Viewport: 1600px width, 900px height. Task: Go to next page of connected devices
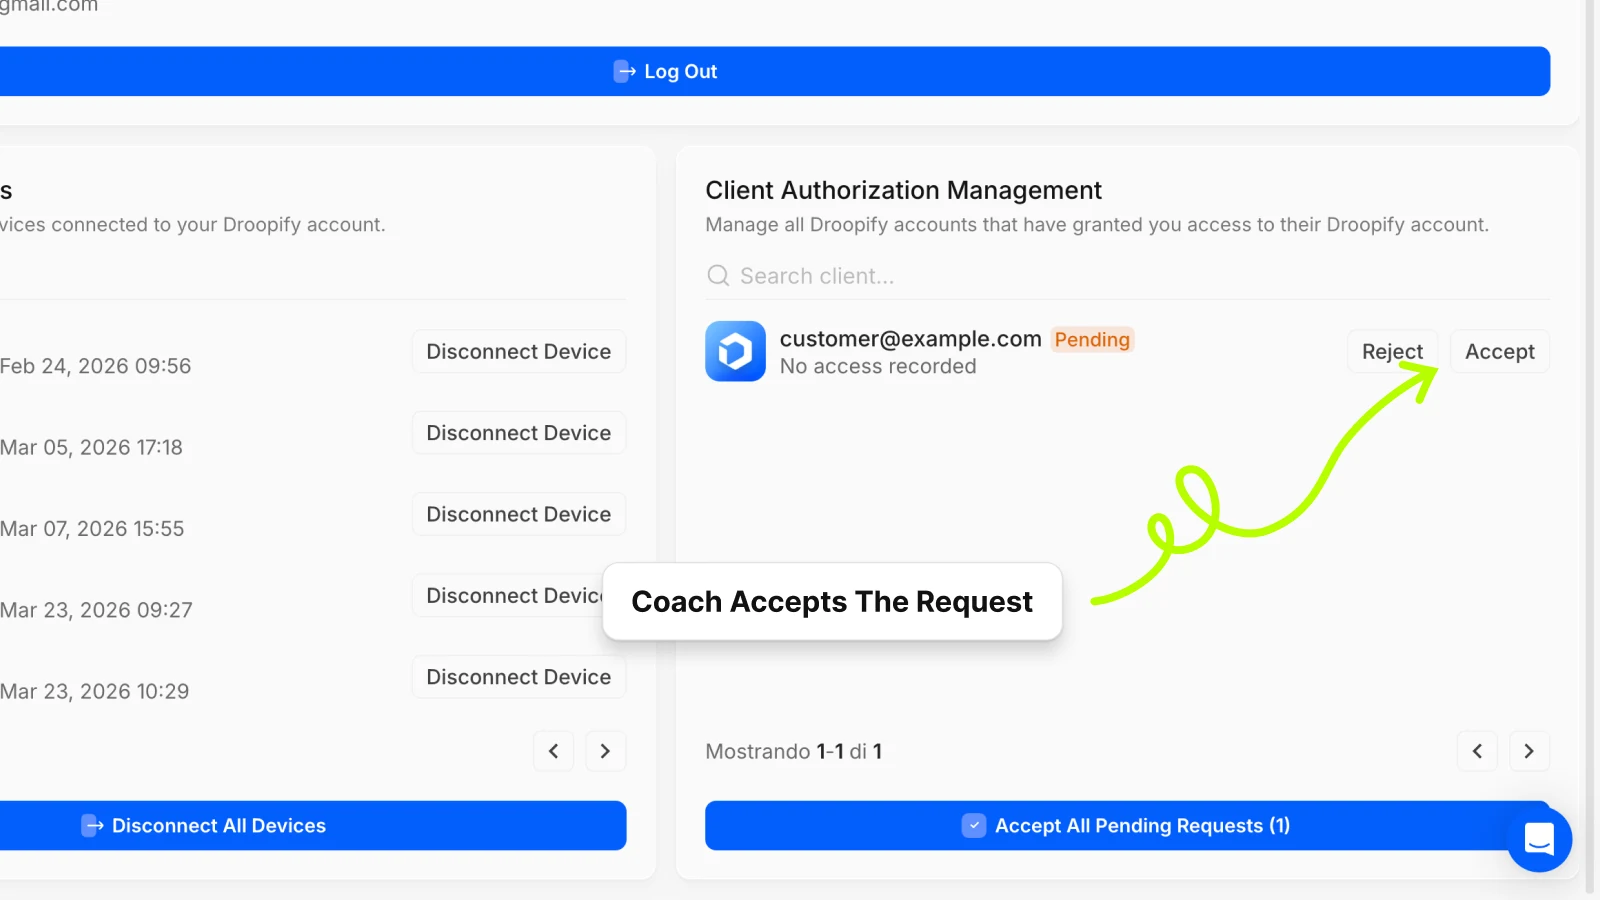605,751
